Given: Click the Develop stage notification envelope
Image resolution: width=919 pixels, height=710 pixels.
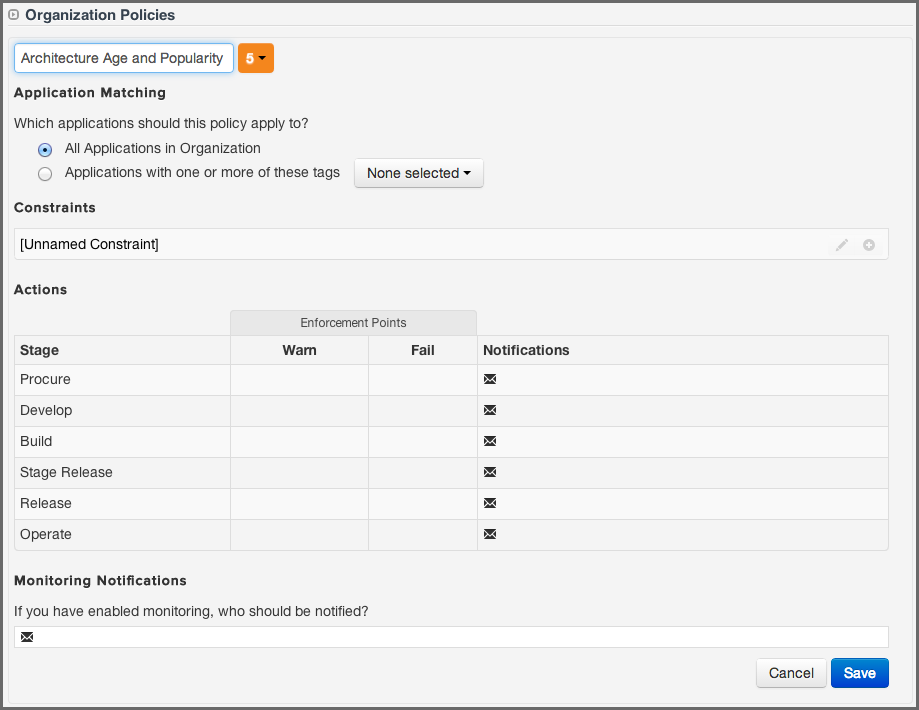Looking at the screenshot, I should [489, 410].
